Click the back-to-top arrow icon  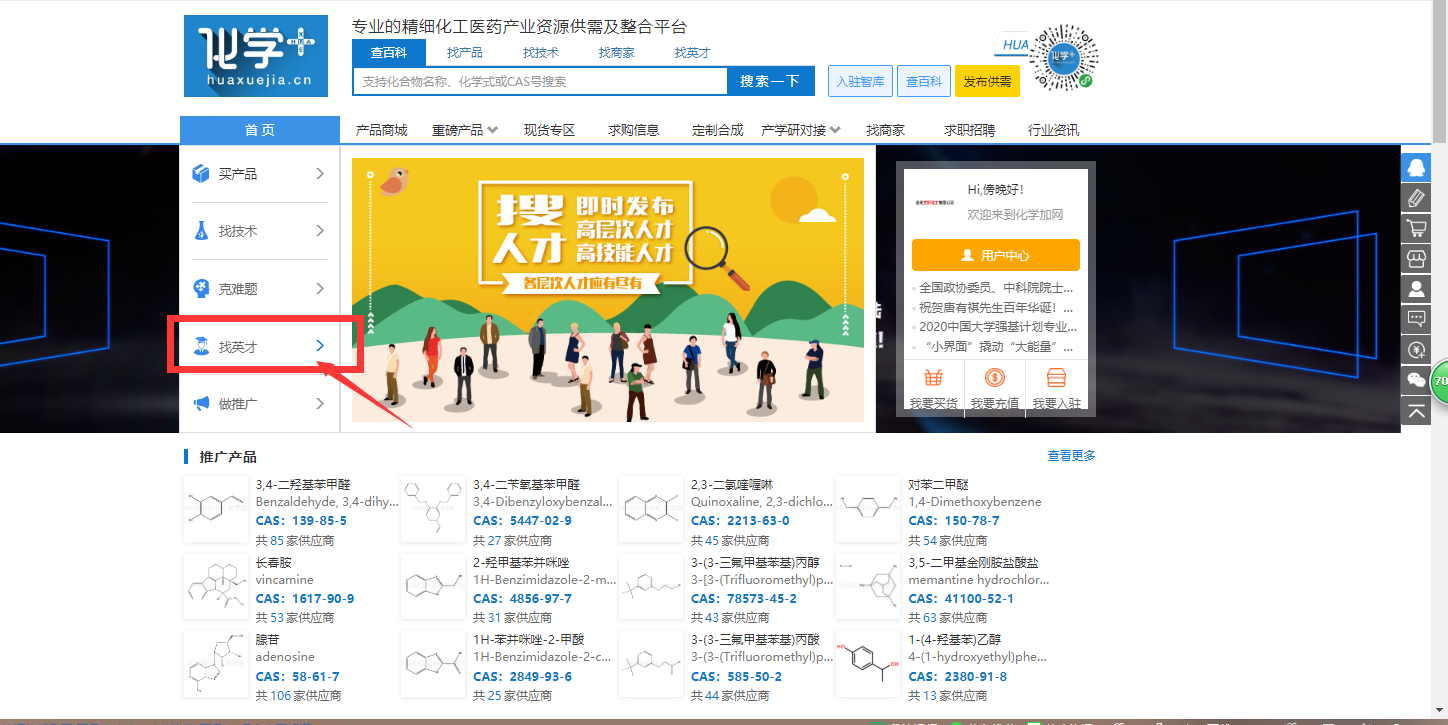[1416, 409]
